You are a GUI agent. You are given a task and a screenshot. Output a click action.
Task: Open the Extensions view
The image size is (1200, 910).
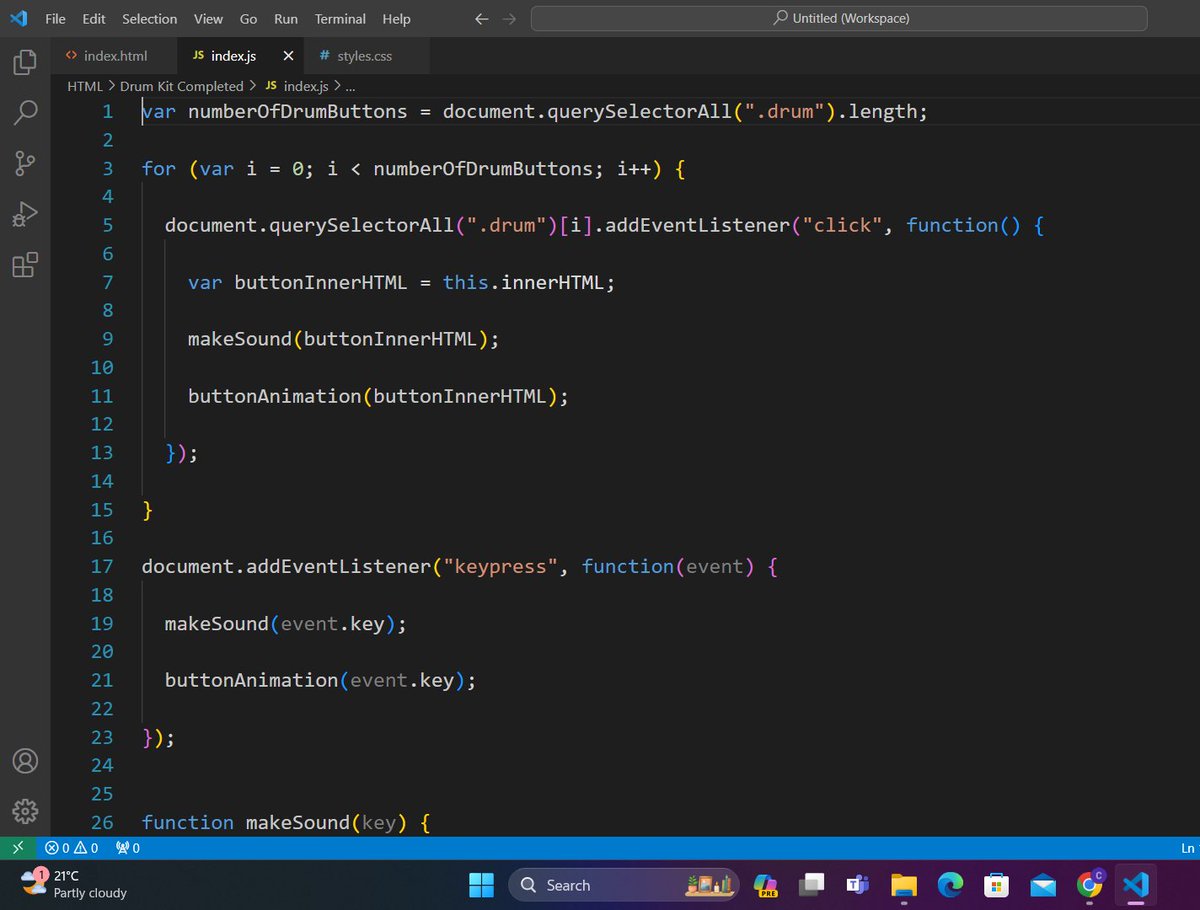pos(25,264)
